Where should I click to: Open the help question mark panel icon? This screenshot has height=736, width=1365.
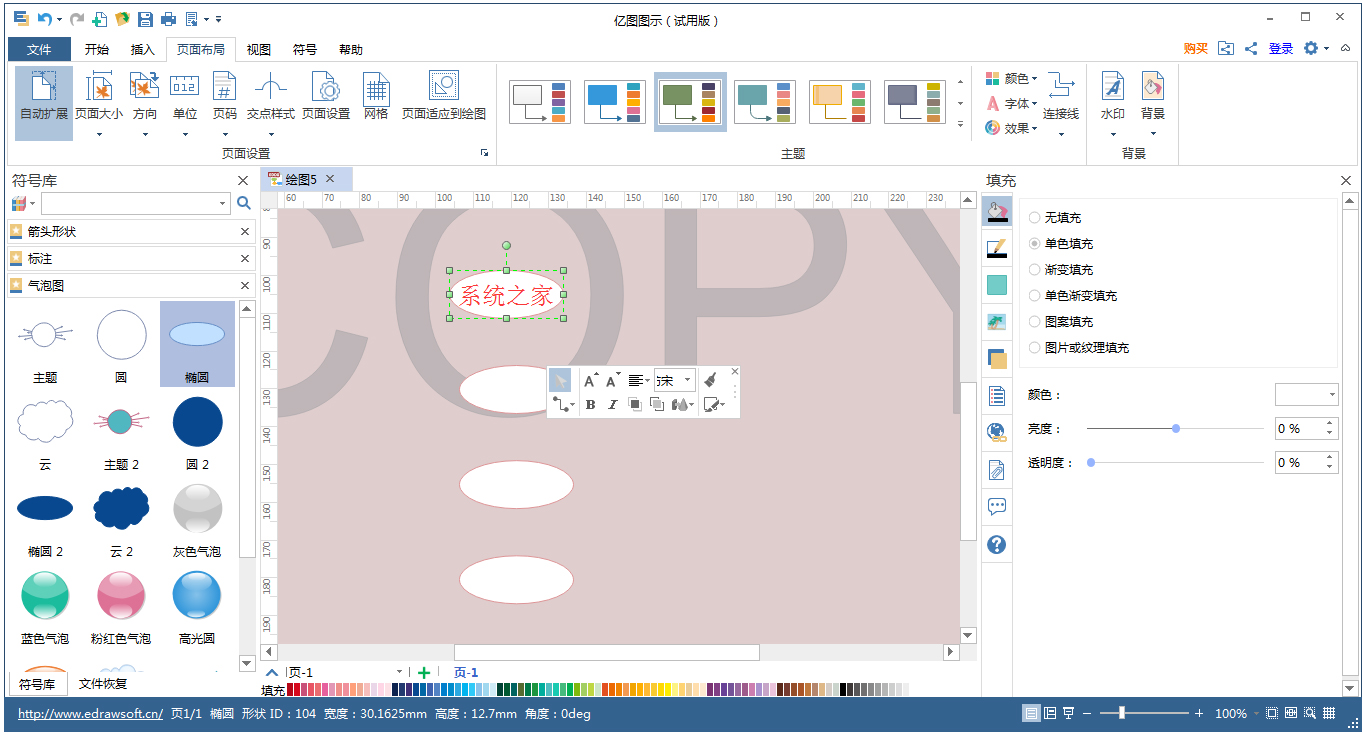point(996,545)
